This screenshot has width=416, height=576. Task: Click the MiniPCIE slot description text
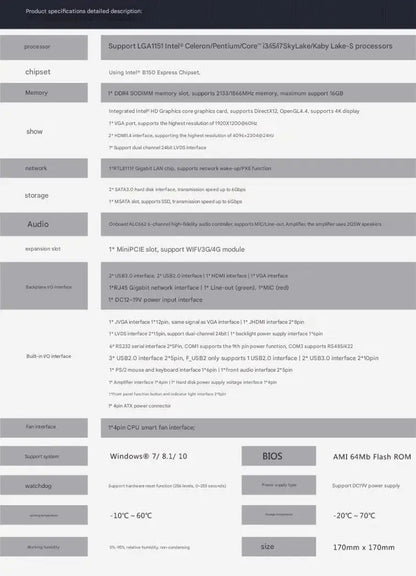coord(177,249)
